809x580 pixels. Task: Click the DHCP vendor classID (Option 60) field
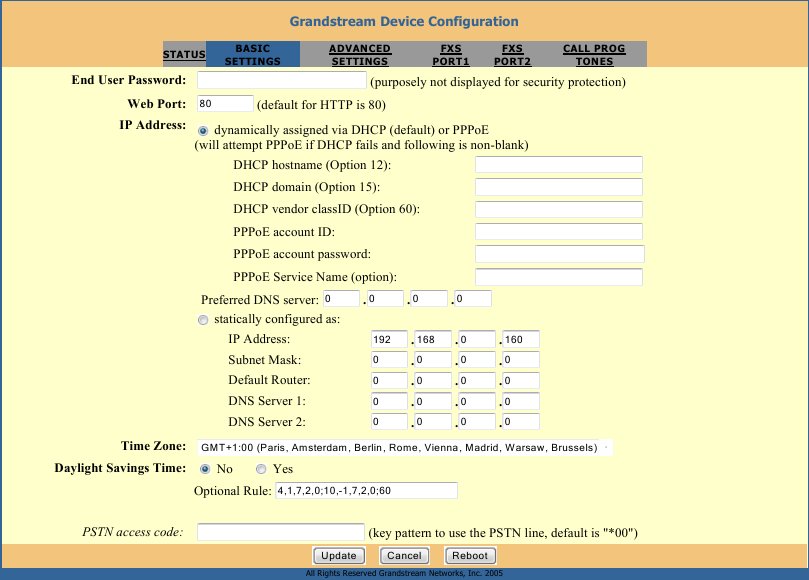[x=559, y=209]
